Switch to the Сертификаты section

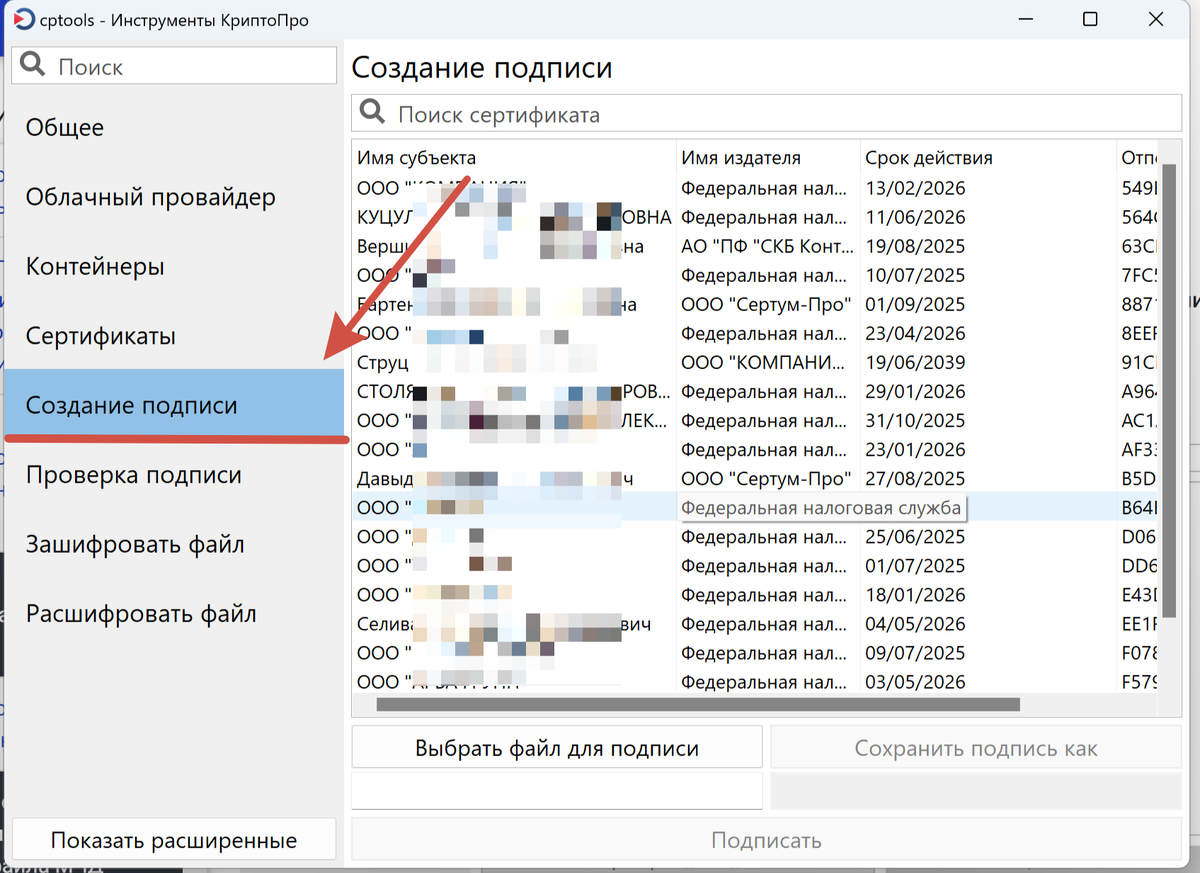pos(174,336)
